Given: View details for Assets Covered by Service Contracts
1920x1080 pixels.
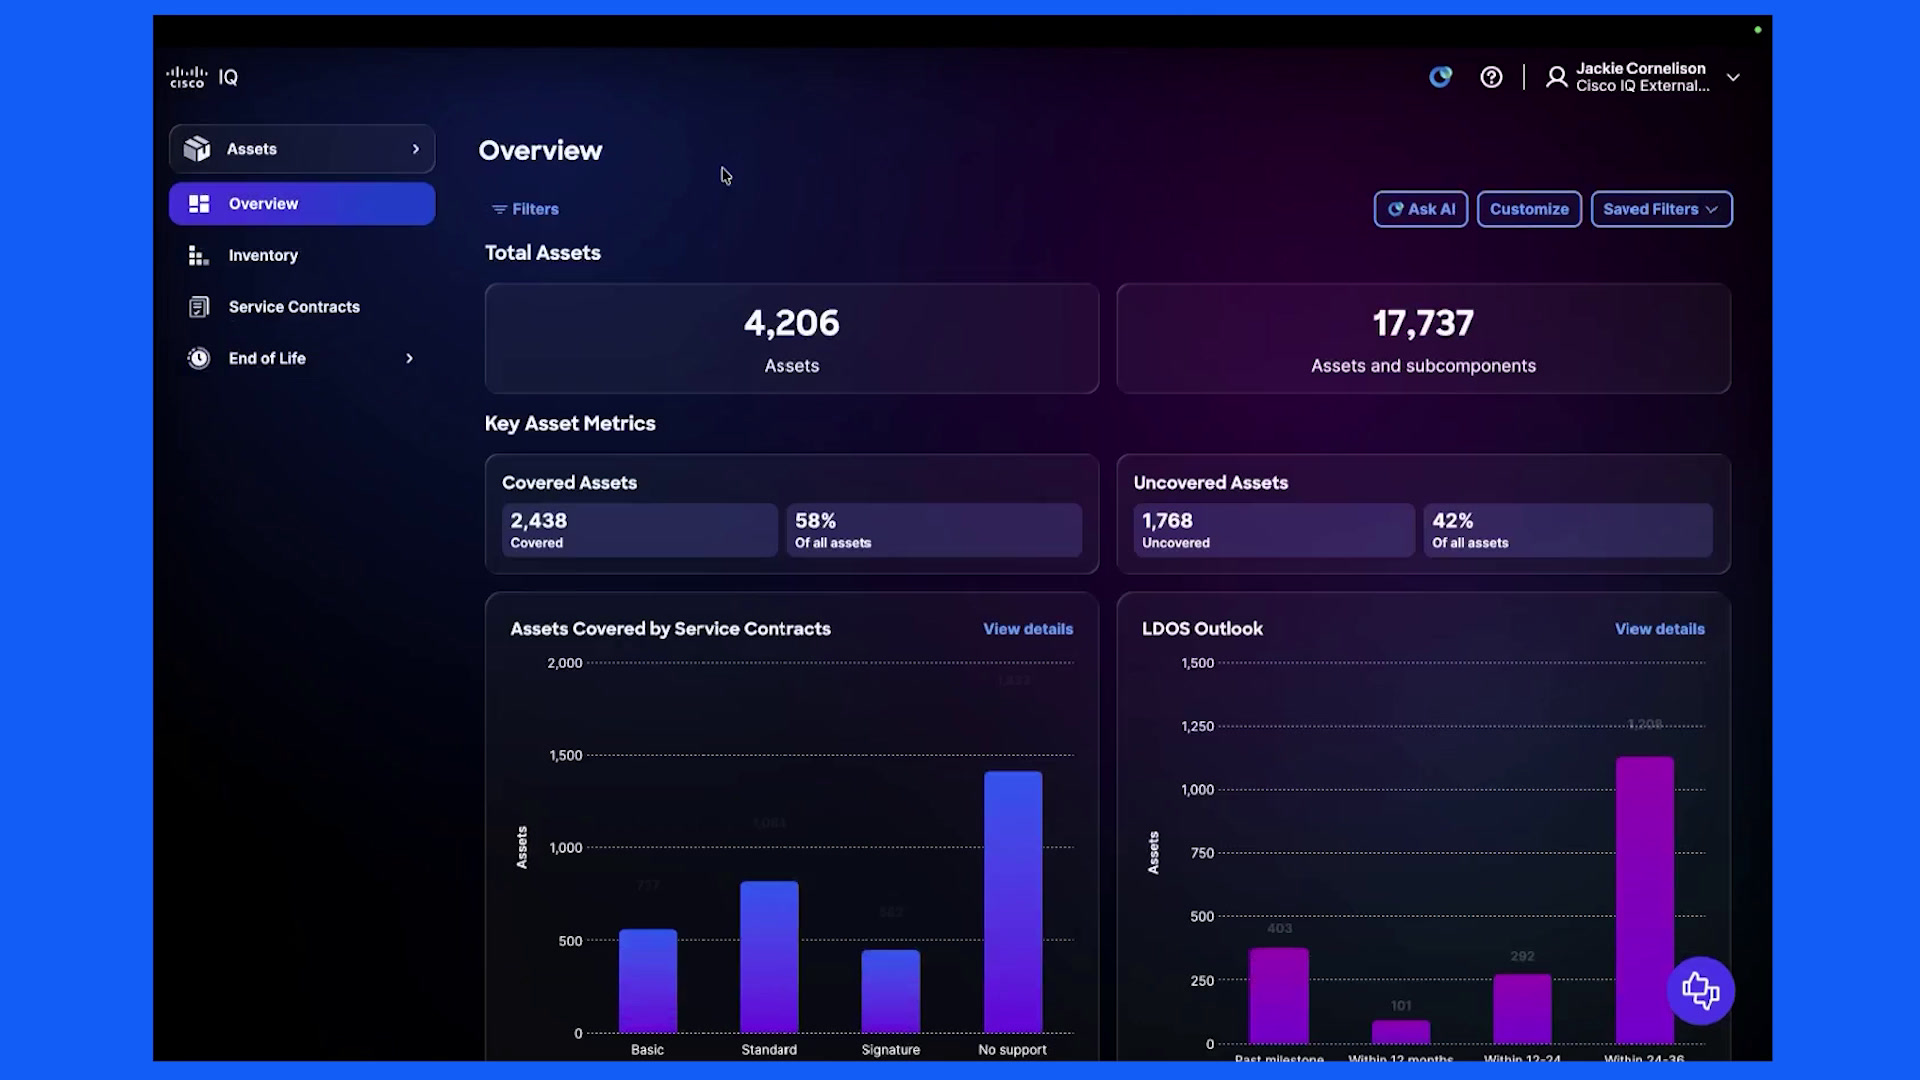Looking at the screenshot, I should [x=1028, y=629].
